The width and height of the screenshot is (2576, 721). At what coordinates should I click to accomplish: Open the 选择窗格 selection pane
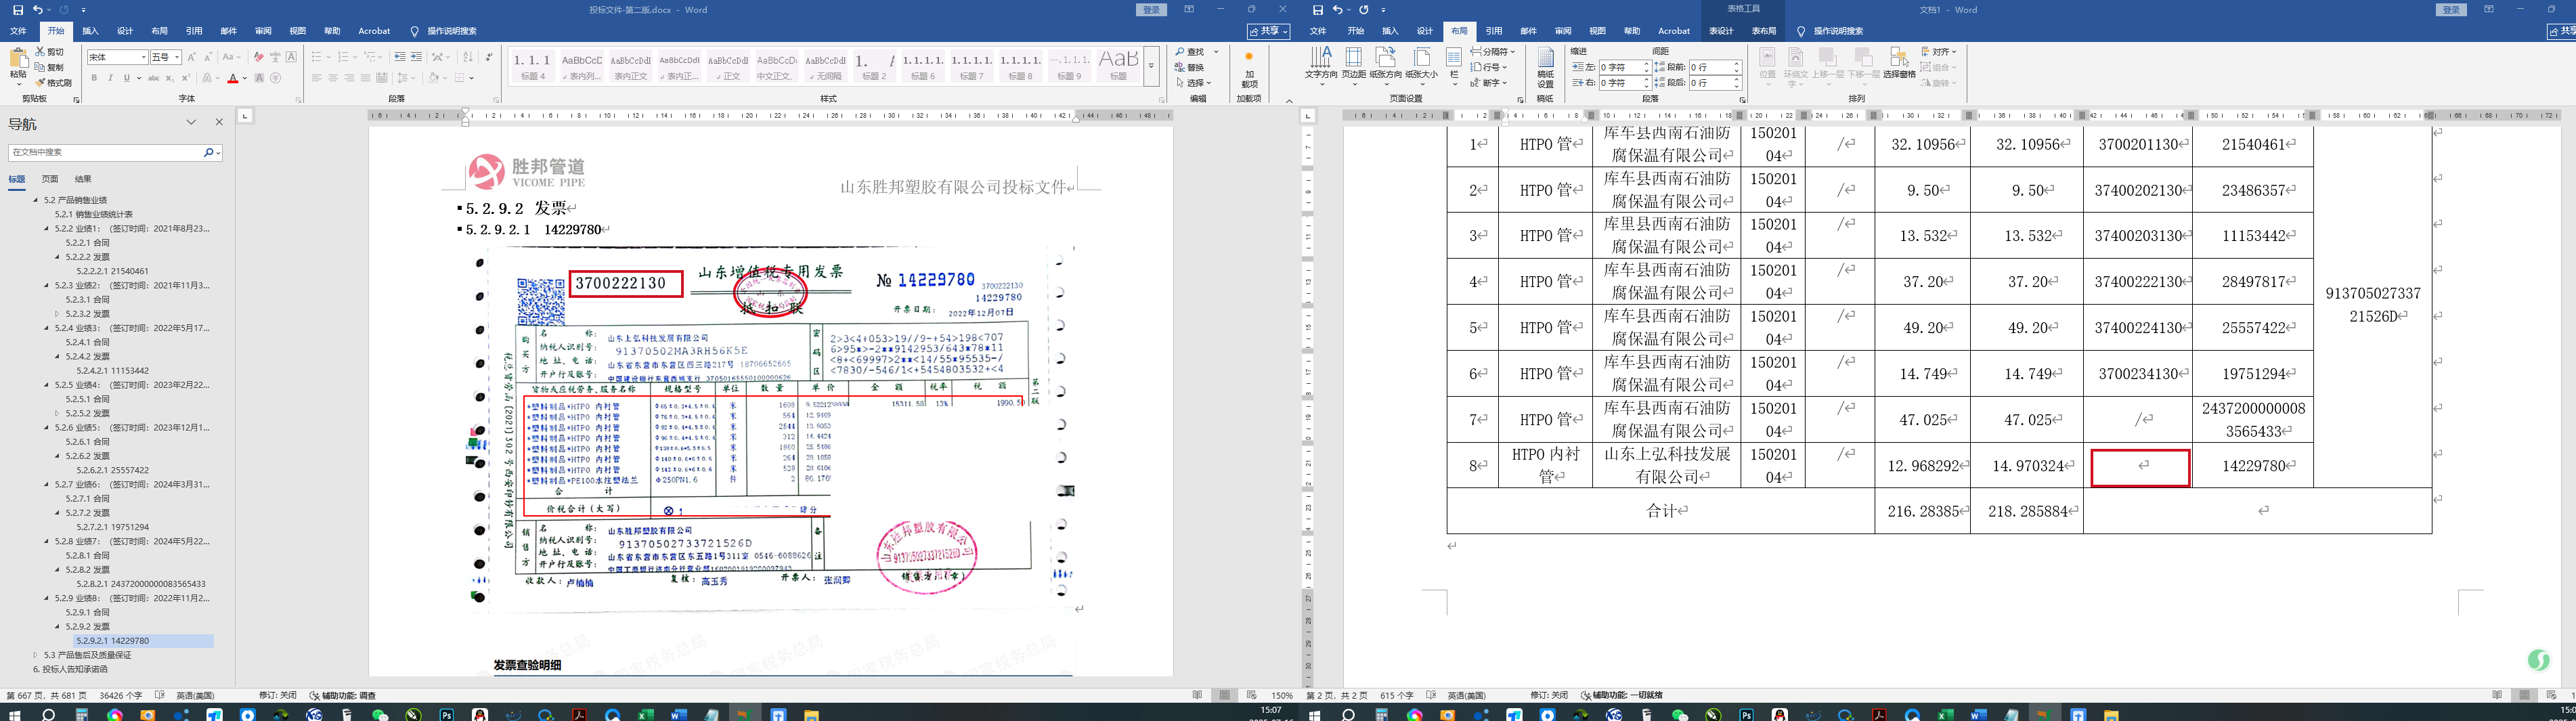(1899, 64)
